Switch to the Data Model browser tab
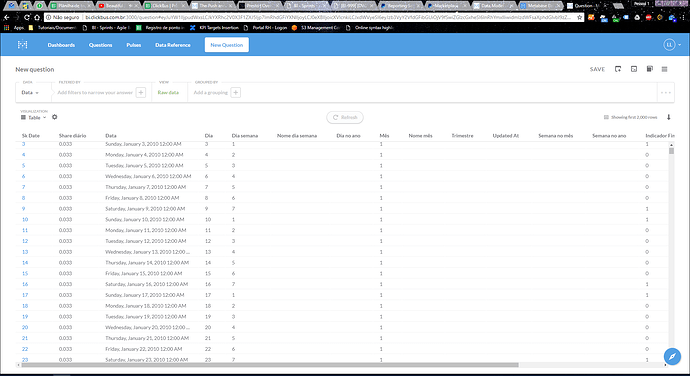This screenshot has width=690, height=376. (x=493, y=6)
